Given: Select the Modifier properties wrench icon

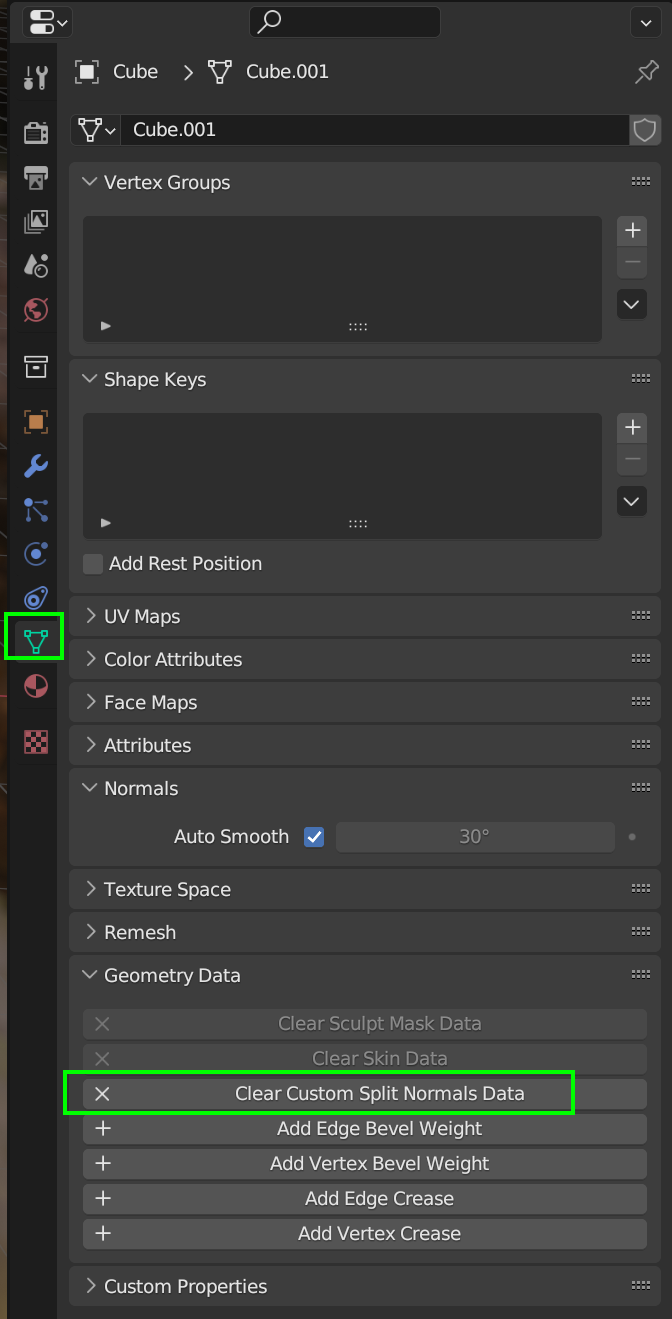Looking at the screenshot, I should pos(35,466).
